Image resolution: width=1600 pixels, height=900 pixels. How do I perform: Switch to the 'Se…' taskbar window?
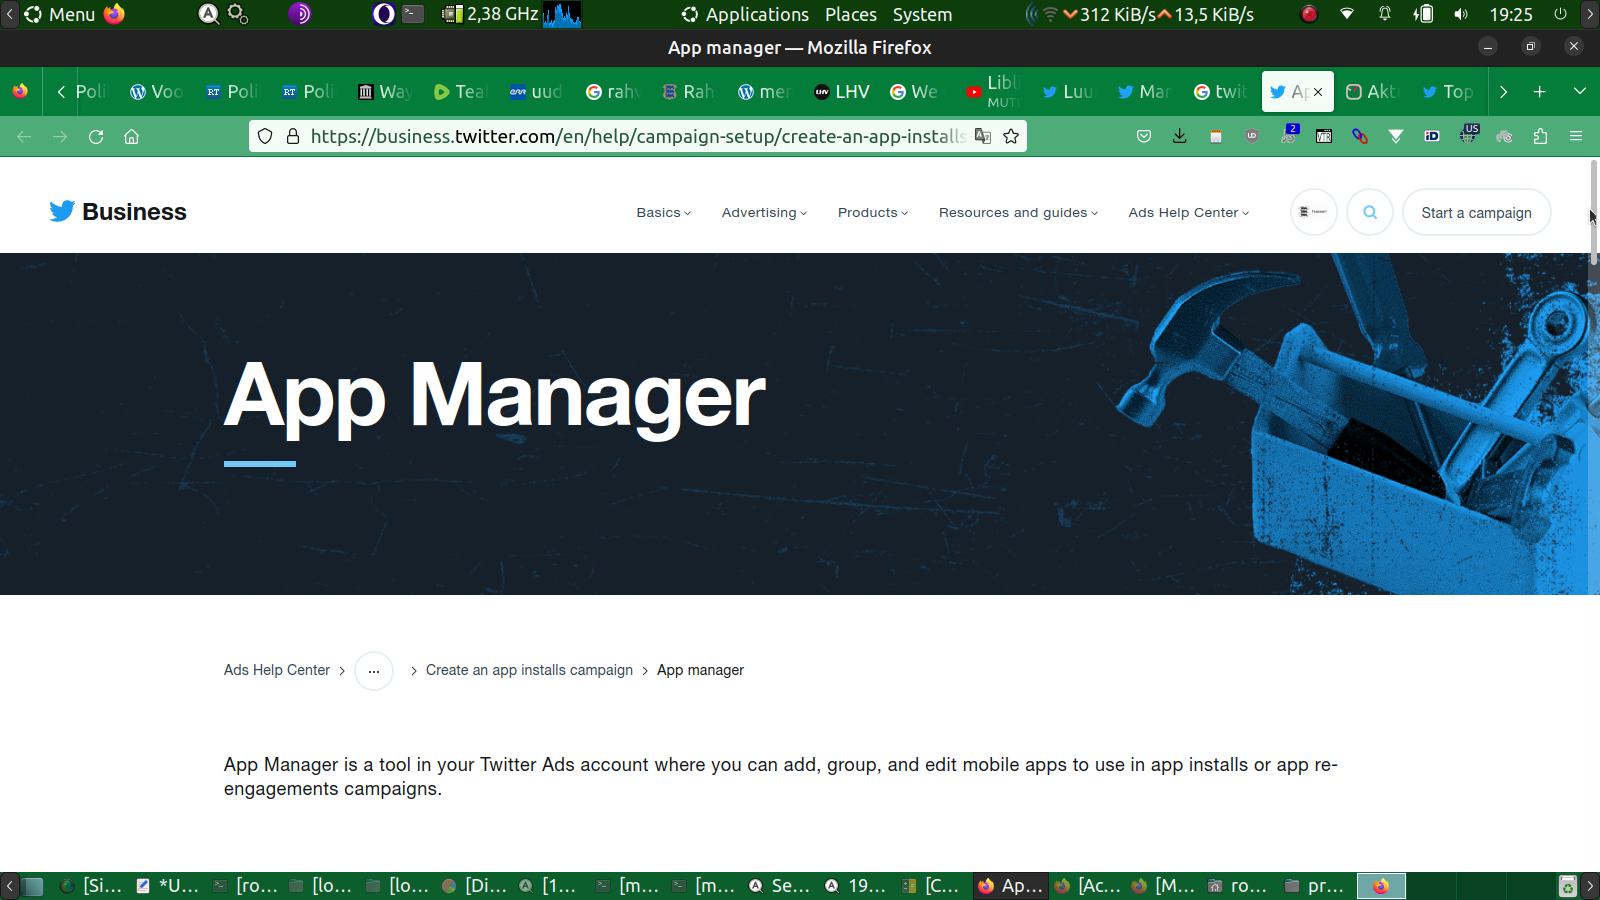coord(780,886)
